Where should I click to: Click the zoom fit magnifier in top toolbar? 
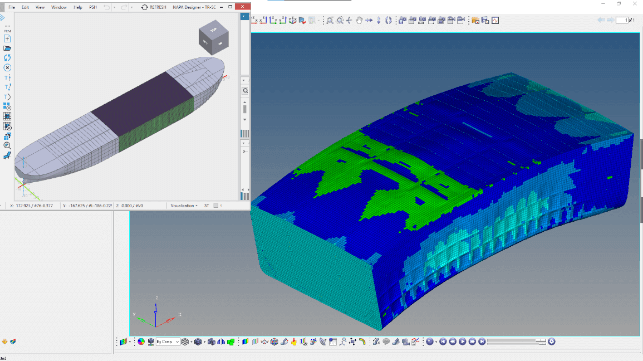coord(330,20)
